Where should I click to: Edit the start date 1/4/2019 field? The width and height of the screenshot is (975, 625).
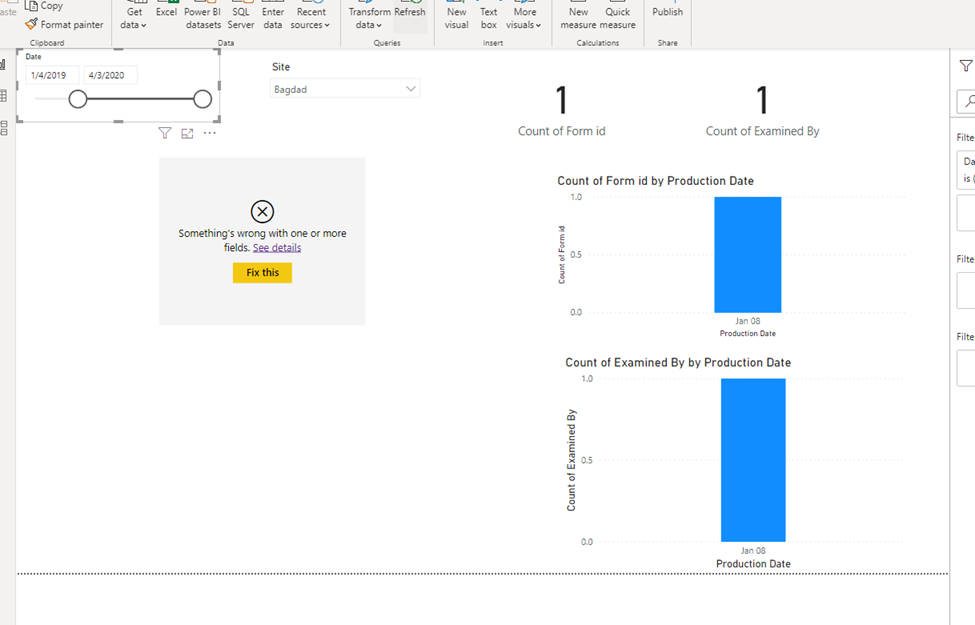pos(52,75)
